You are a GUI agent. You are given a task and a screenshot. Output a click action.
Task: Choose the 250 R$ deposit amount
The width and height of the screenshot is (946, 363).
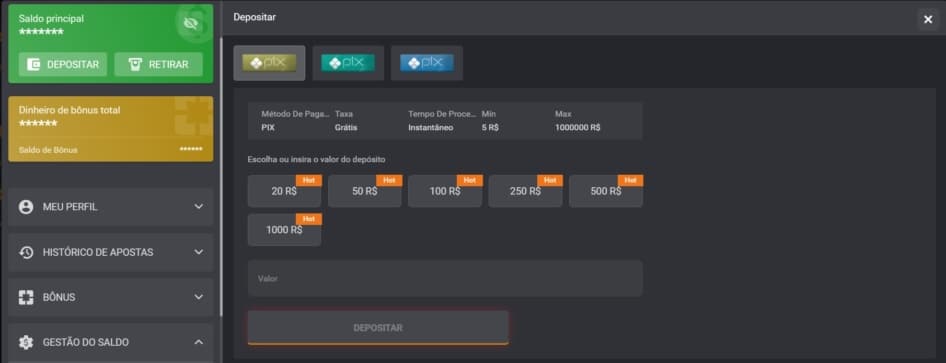pyautogui.click(x=525, y=191)
